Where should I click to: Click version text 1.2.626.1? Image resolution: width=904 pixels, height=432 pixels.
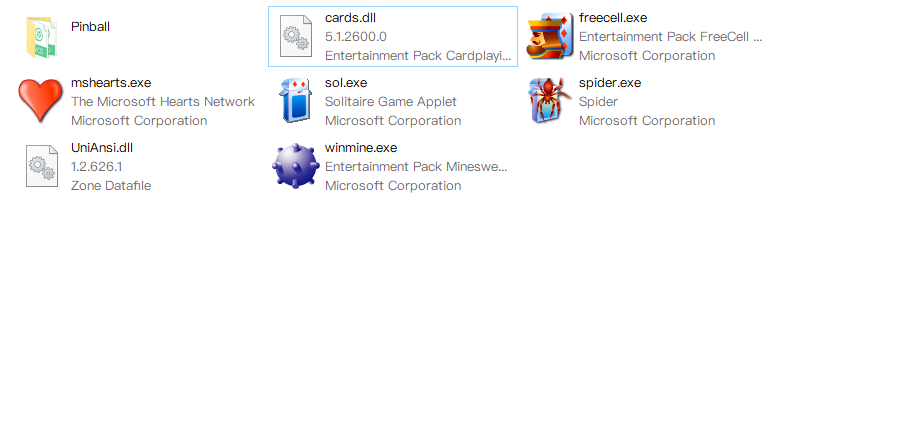click(96, 167)
